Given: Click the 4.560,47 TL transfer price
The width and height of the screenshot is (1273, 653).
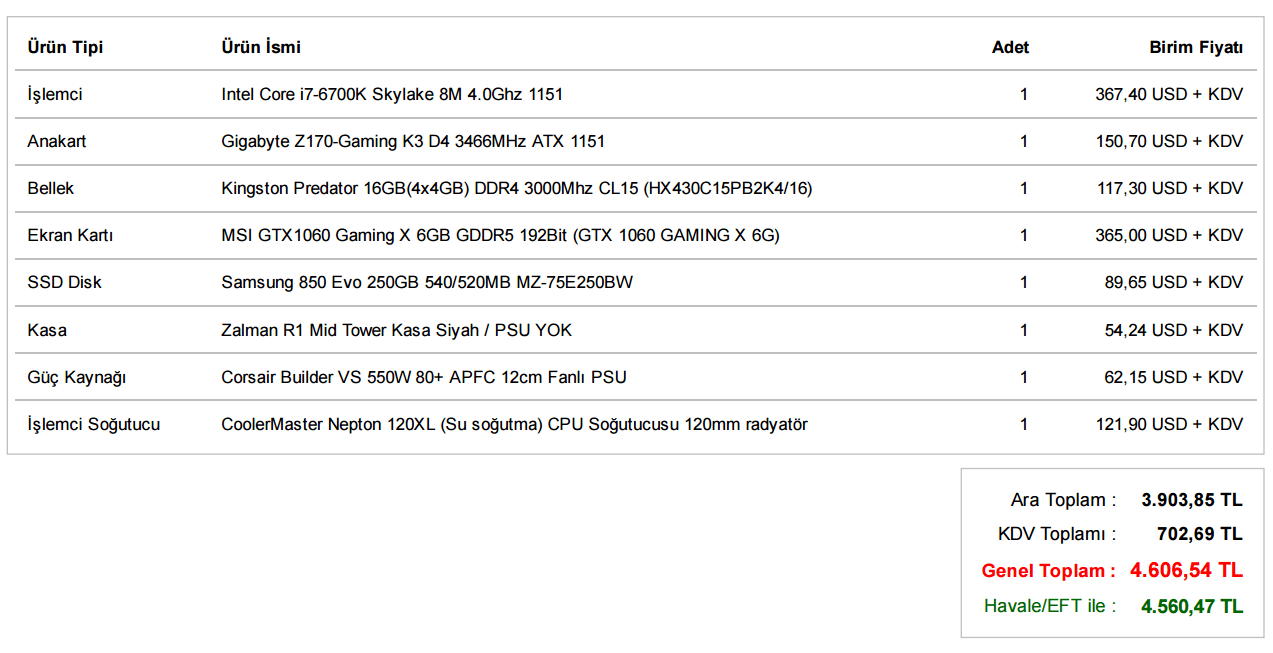Looking at the screenshot, I should click(1192, 606).
